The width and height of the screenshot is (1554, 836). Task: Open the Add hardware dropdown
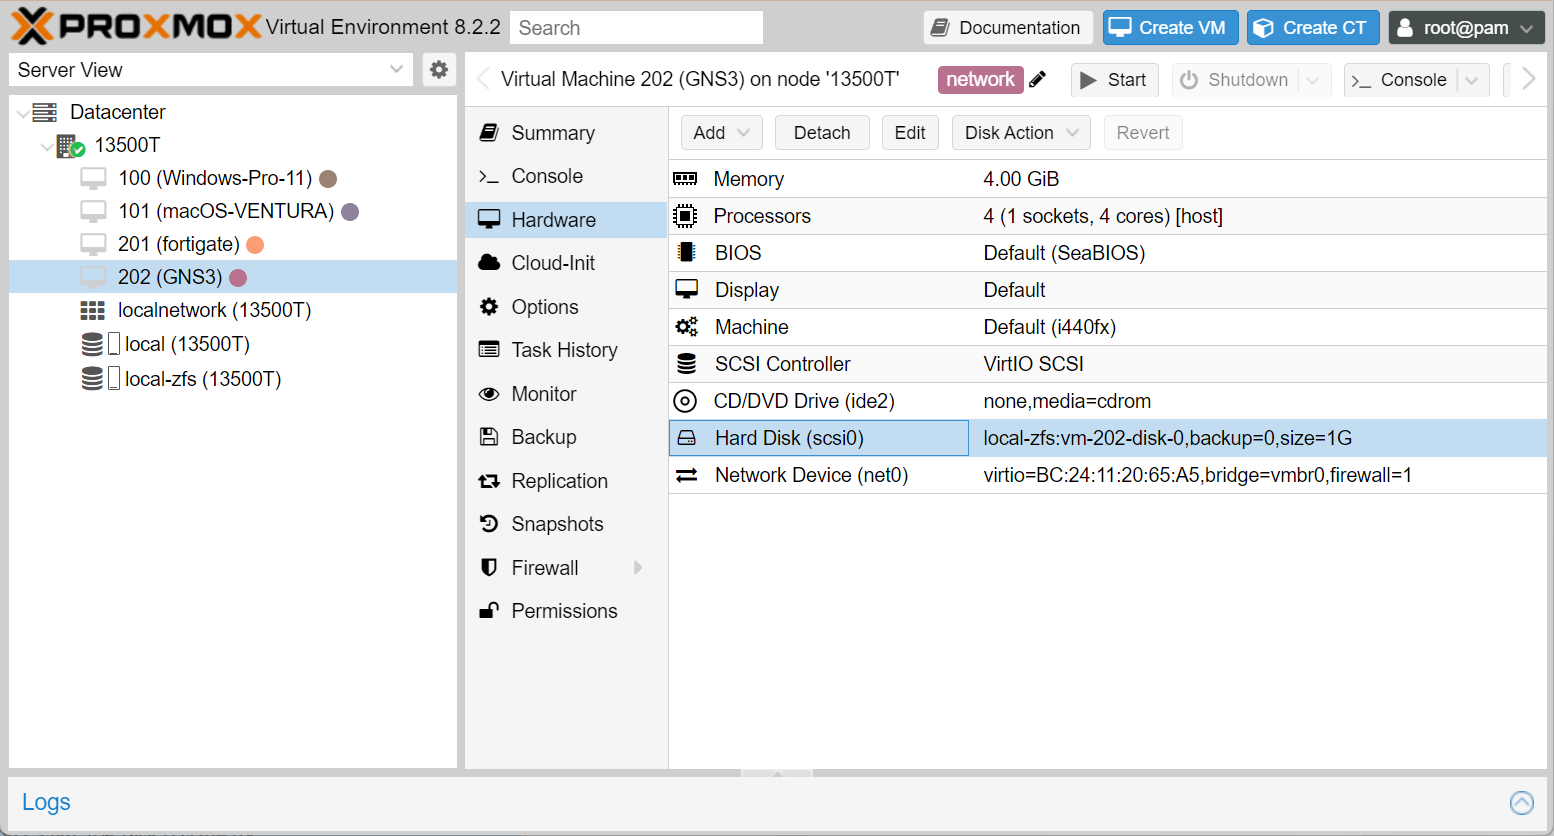pyautogui.click(x=721, y=133)
